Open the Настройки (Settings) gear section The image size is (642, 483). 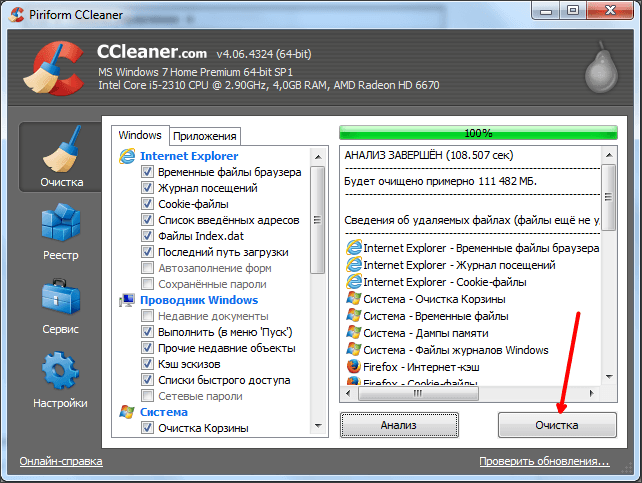click(61, 380)
